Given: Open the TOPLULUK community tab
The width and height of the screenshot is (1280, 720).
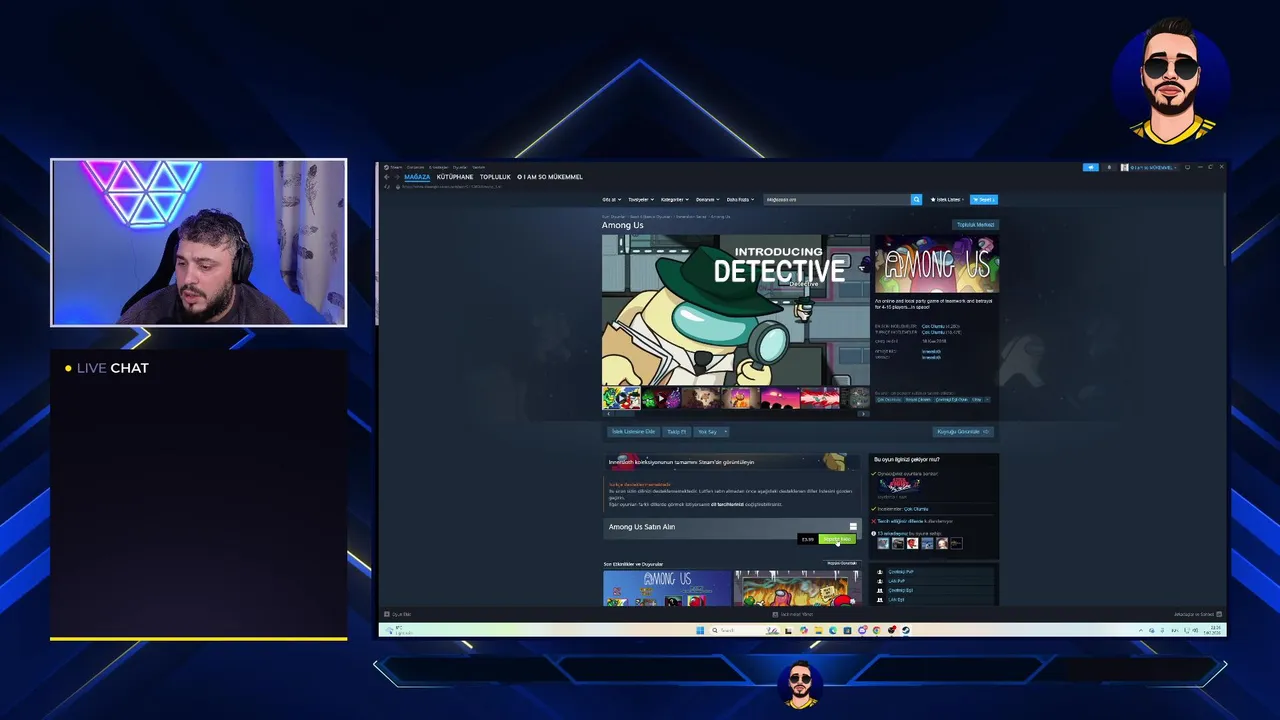Looking at the screenshot, I should pos(495,177).
